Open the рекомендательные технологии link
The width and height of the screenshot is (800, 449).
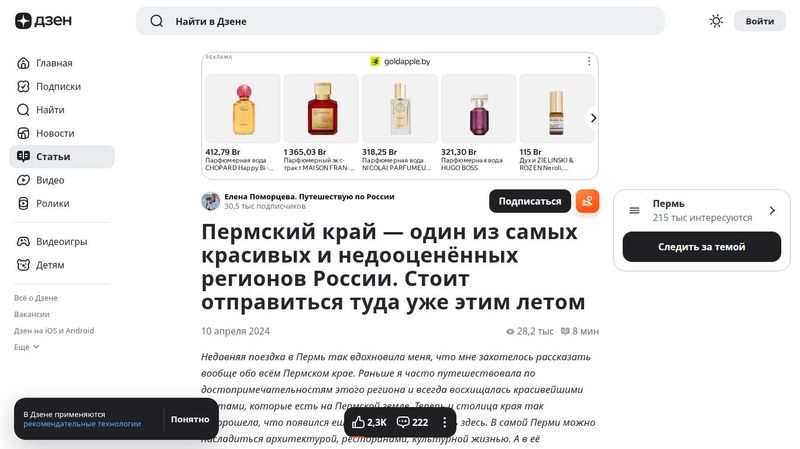pos(82,424)
